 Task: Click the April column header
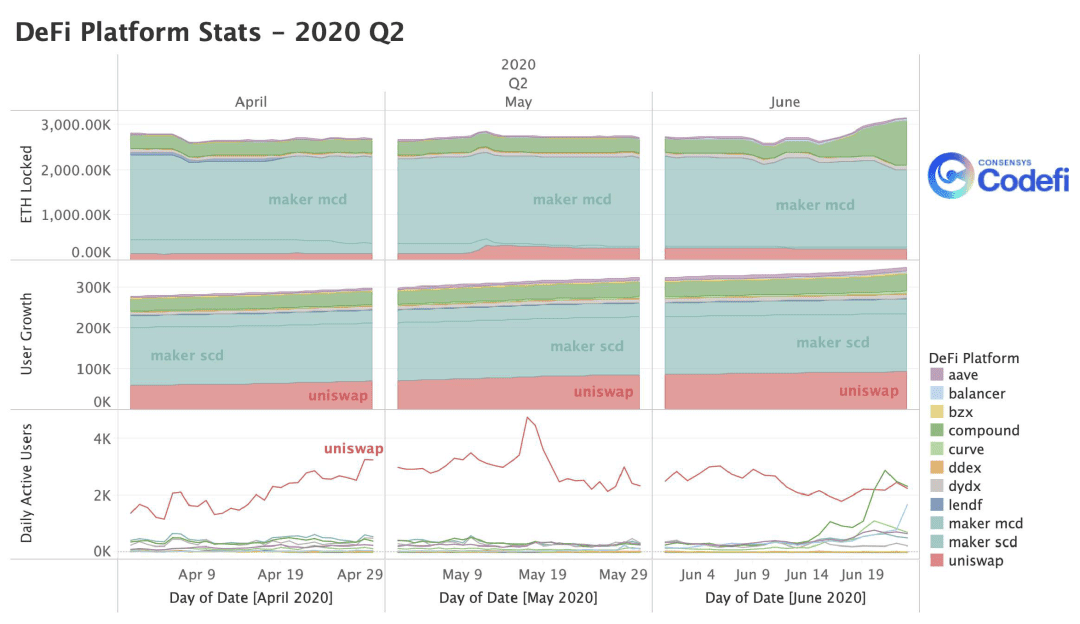coord(251,102)
